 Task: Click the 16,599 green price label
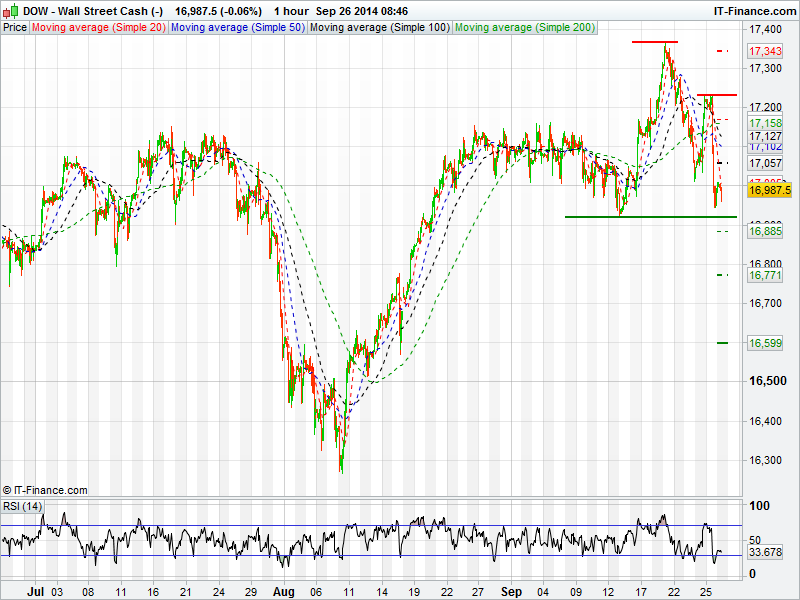coord(765,343)
